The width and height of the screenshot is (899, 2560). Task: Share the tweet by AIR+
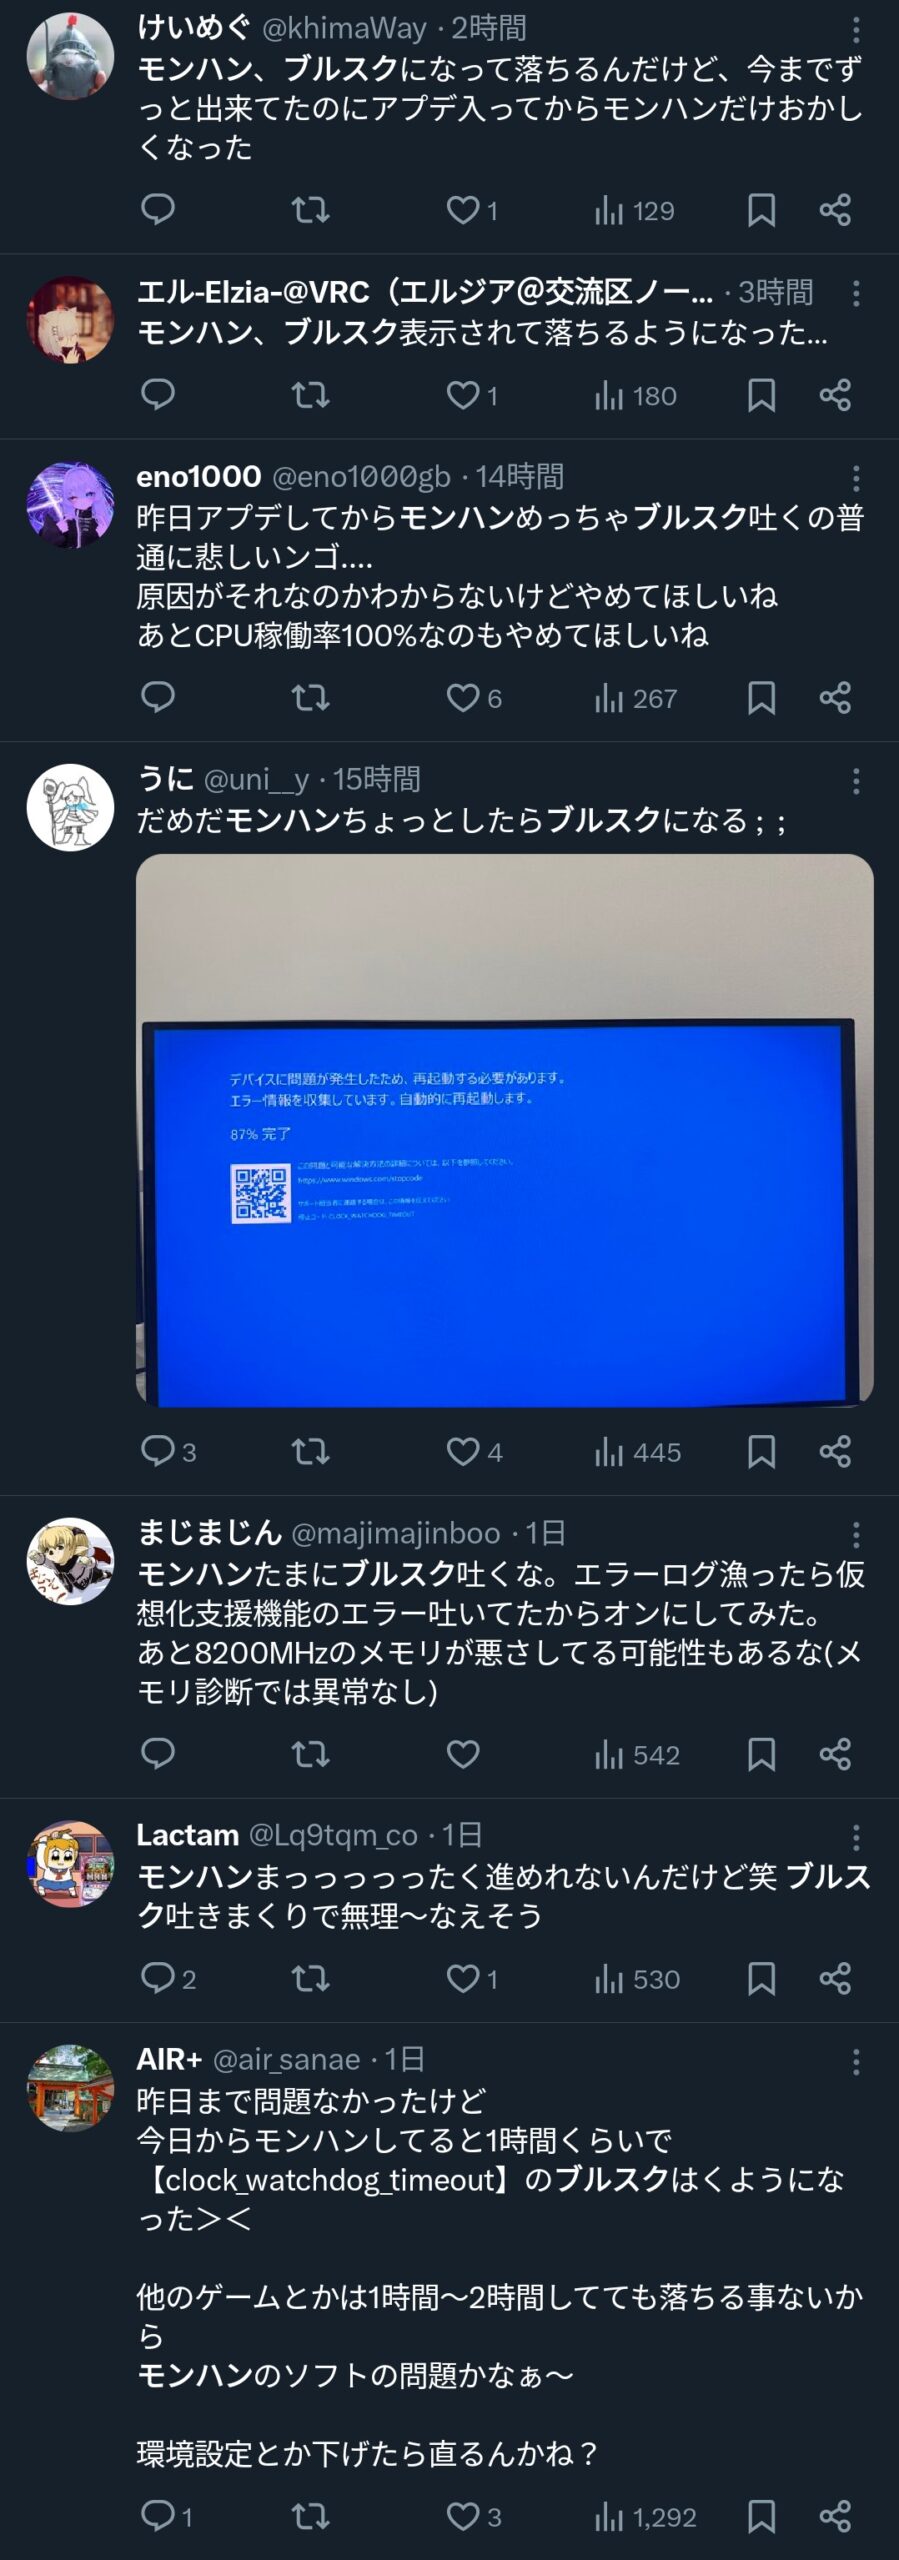[835, 2516]
